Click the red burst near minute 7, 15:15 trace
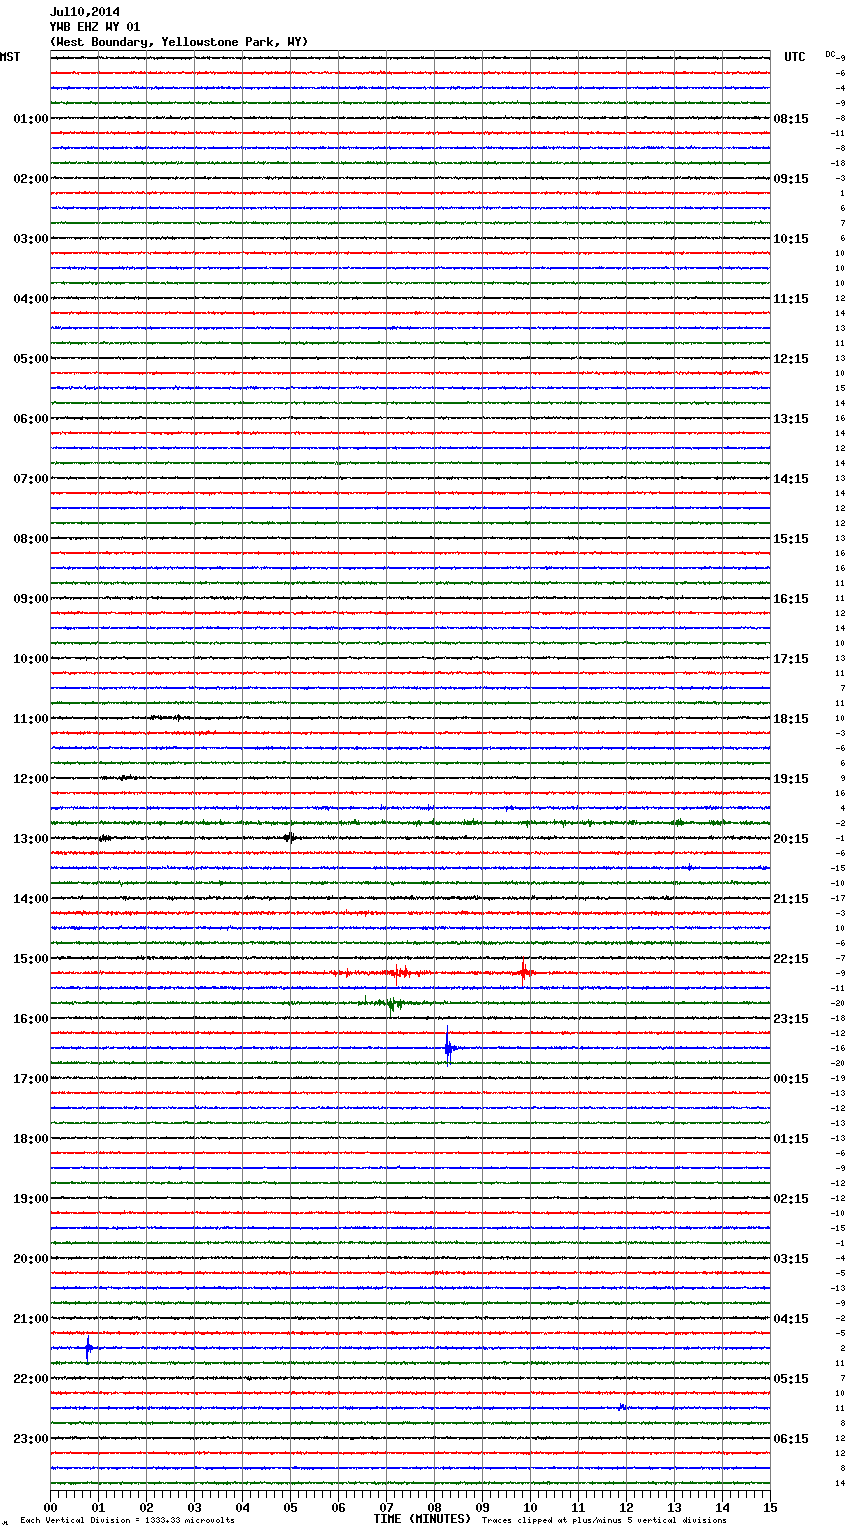 pos(399,972)
